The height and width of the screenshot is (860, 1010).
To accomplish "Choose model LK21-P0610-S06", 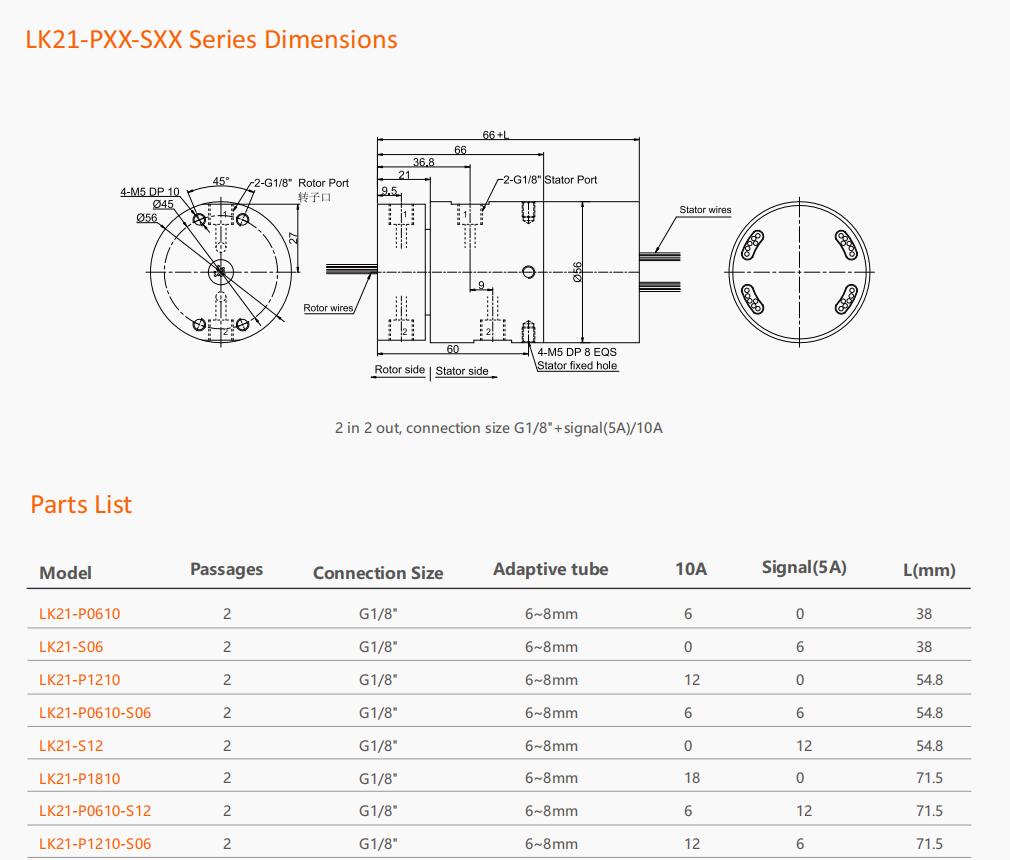I will (x=95, y=713).
